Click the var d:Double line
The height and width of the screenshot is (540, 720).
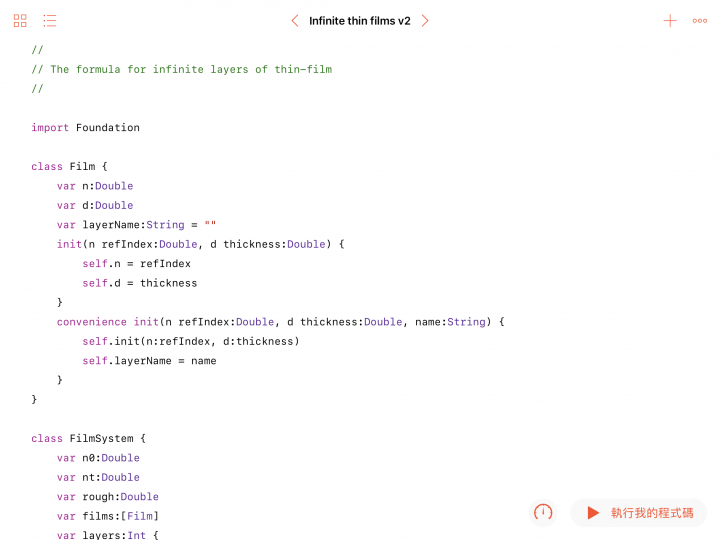click(95, 205)
